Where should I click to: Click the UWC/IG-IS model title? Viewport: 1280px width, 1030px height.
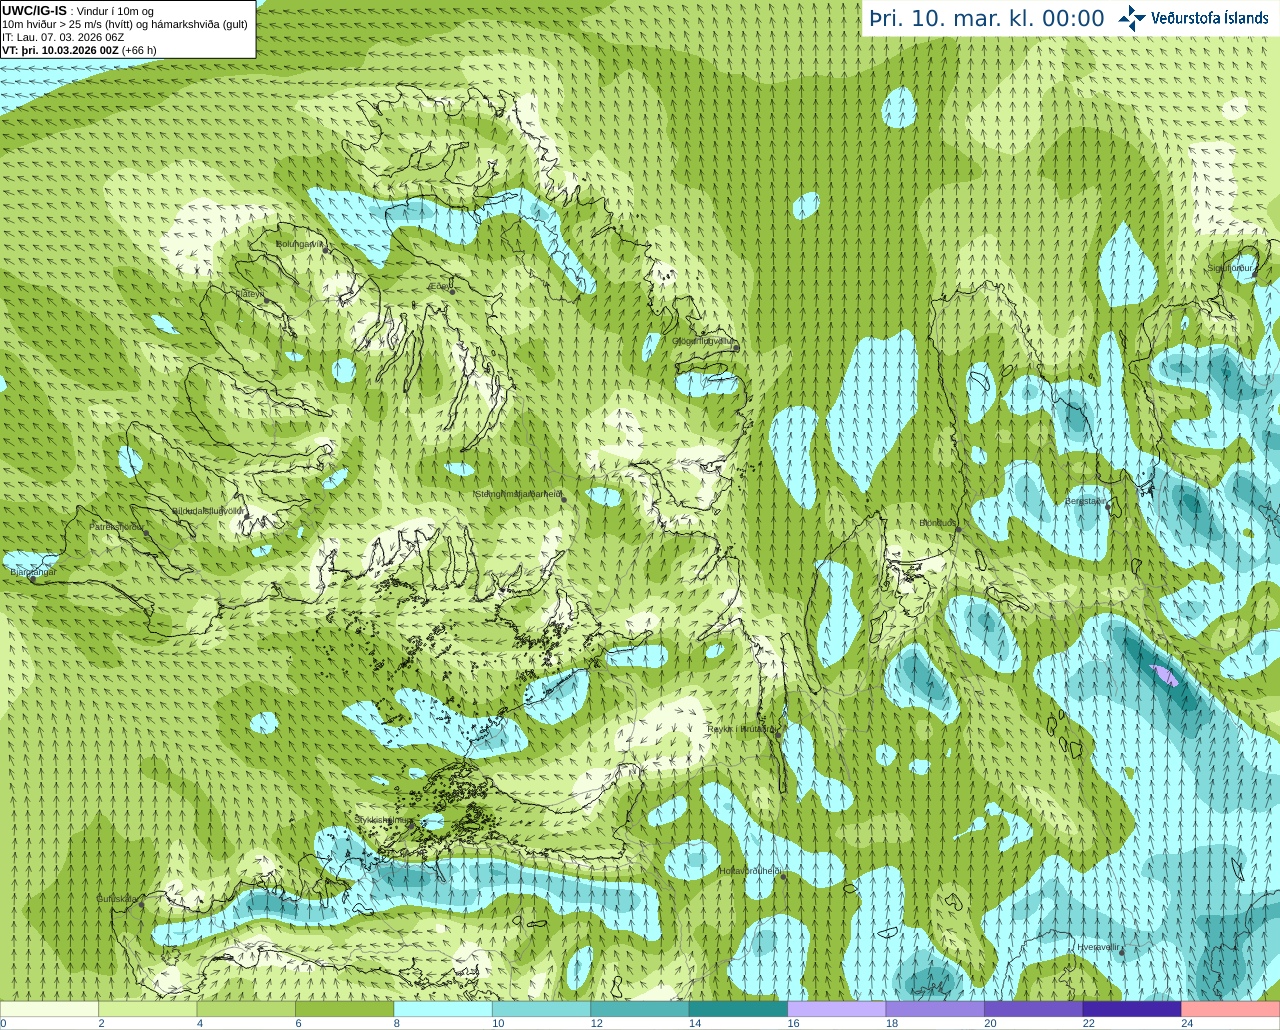tap(34, 11)
